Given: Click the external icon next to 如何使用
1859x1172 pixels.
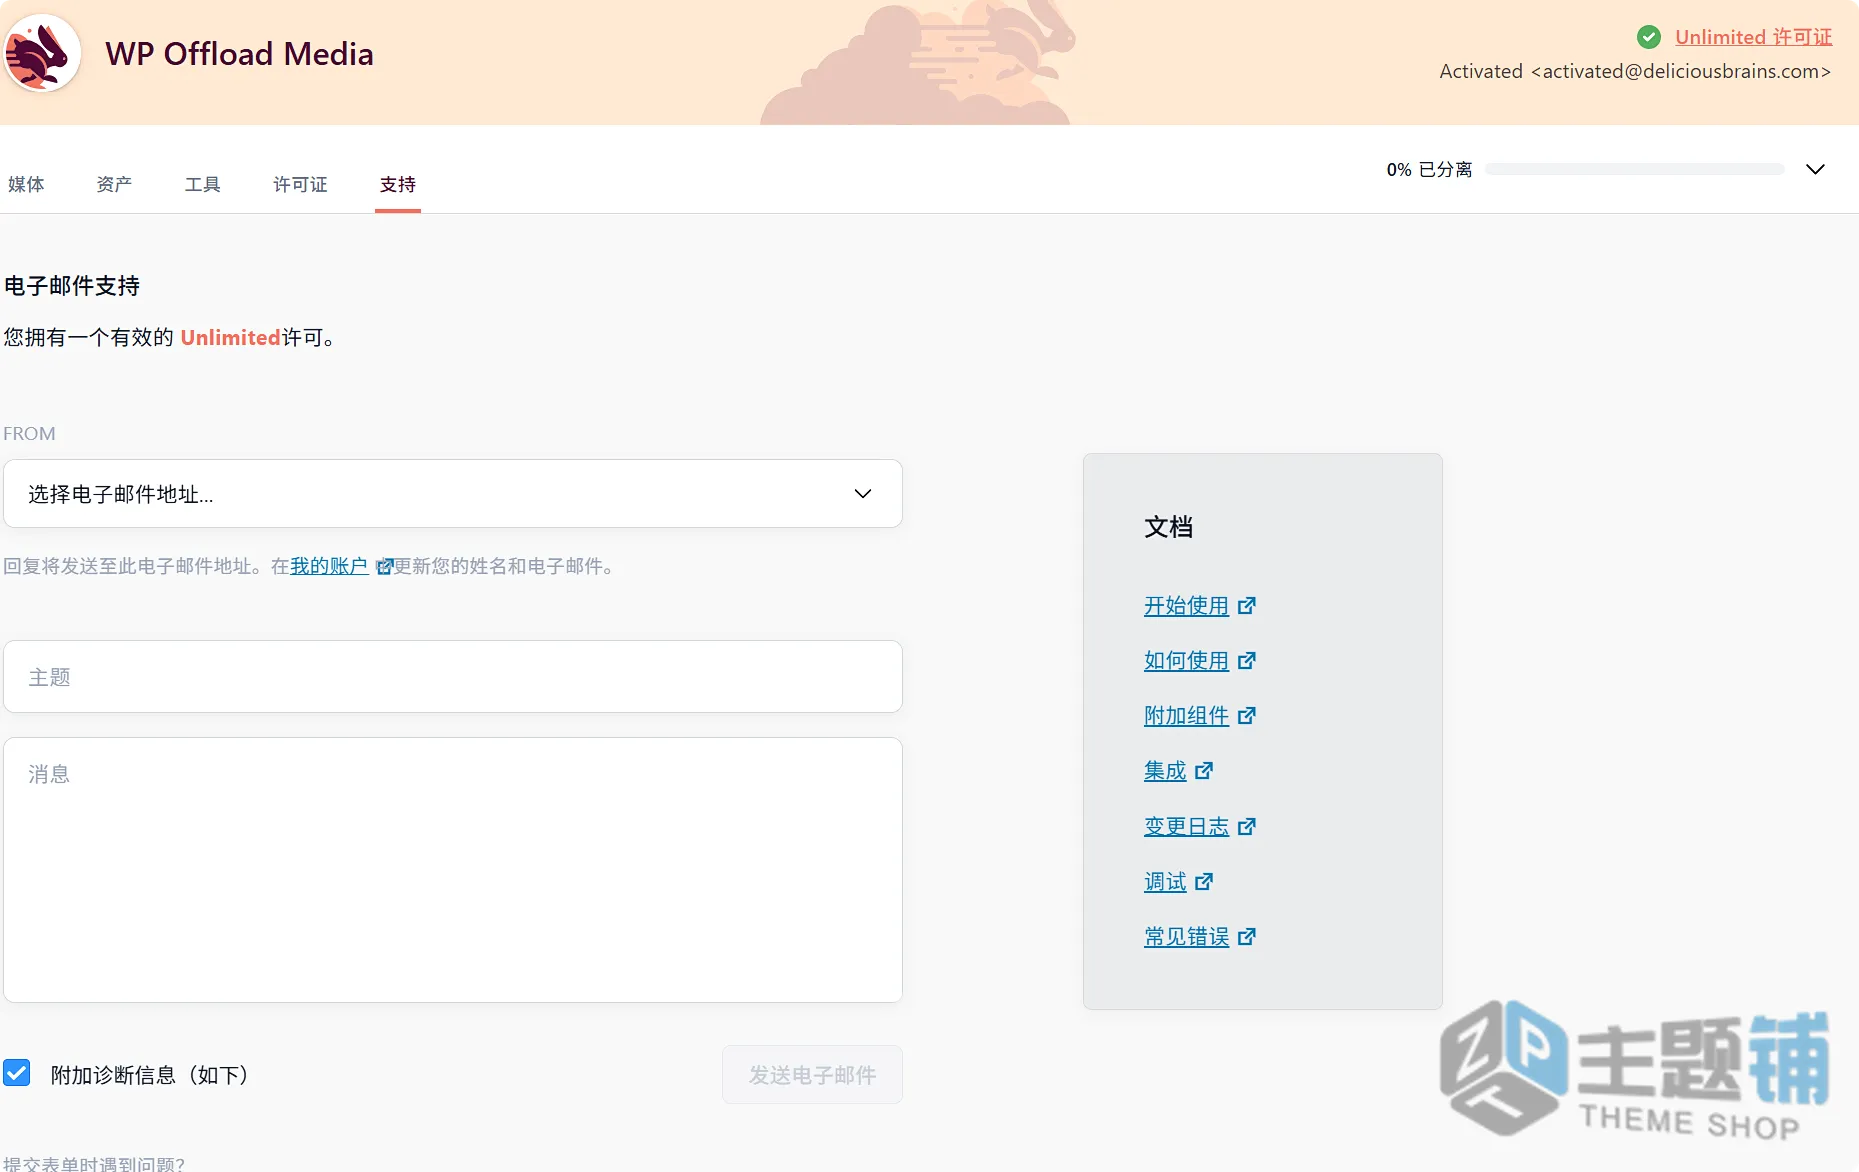Looking at the screenshot, I should coord(1247,660).
